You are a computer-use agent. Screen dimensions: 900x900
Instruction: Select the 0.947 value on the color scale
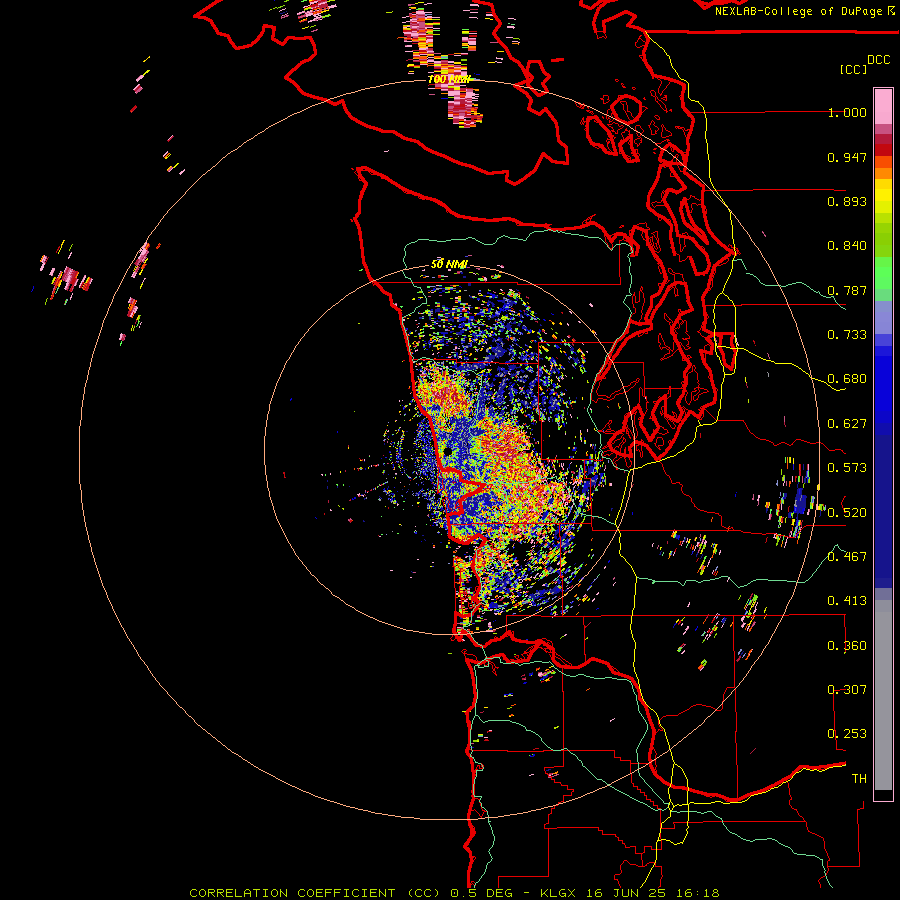tap(847, 157)
